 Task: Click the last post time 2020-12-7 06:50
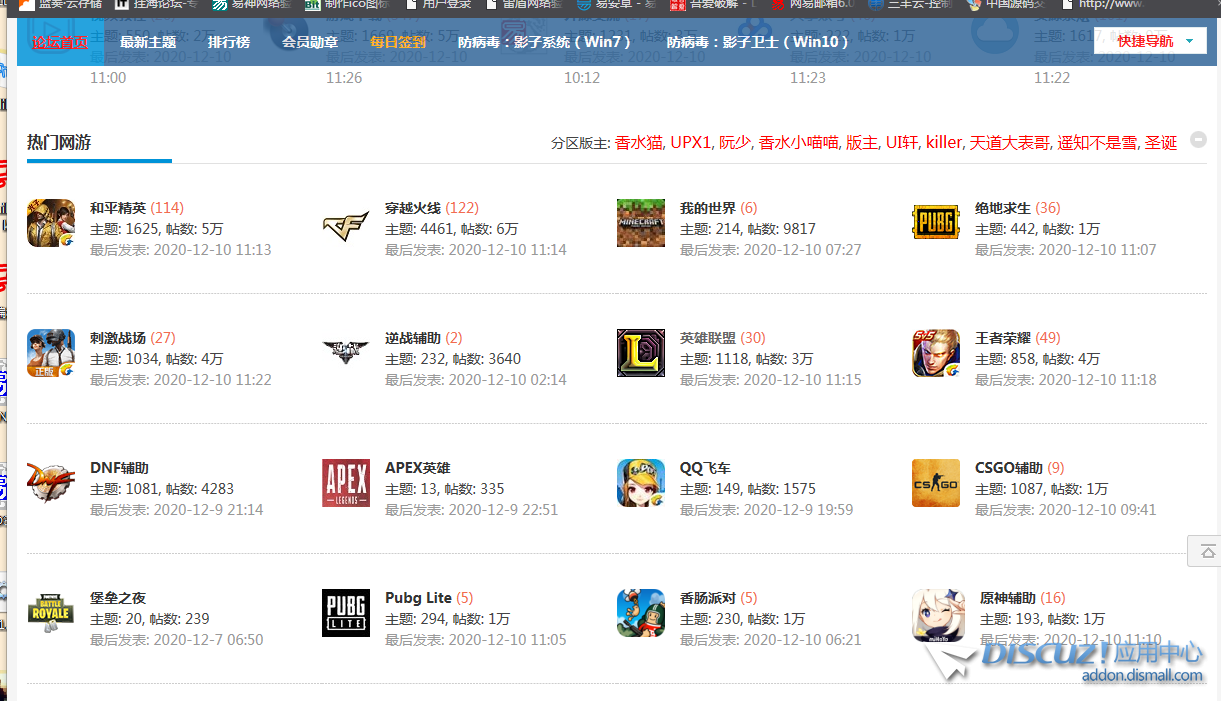pyautogui.click(x=208, y=640)
